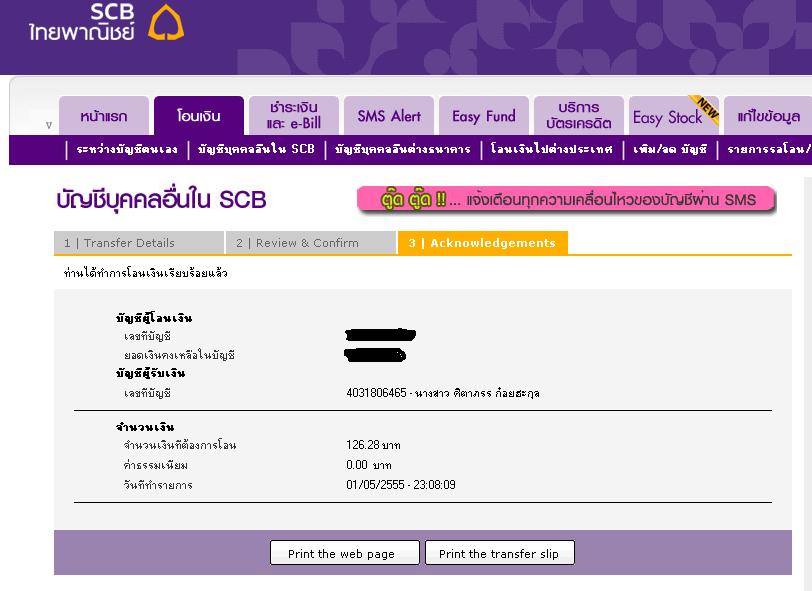812x591 pixels.
Task: Select the 2 | Review & Confirm step
Action: (x=311, y=243)
